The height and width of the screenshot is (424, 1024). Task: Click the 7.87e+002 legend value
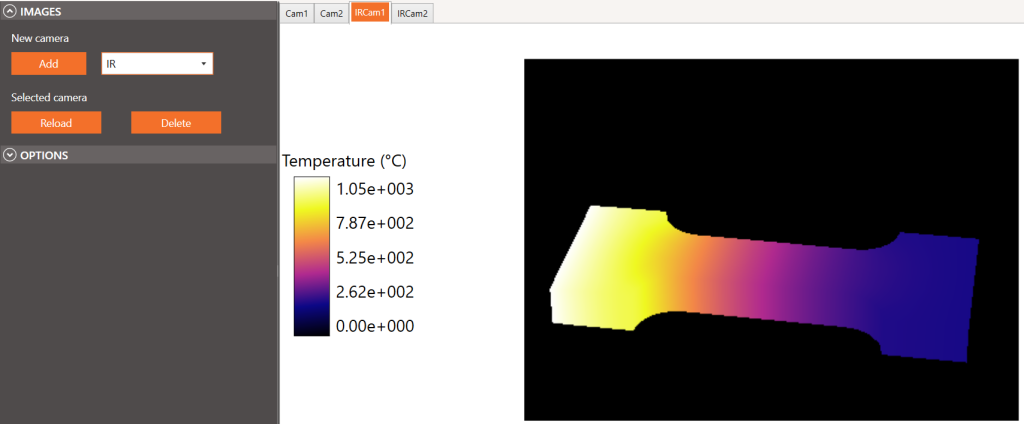tap(375, 223)
